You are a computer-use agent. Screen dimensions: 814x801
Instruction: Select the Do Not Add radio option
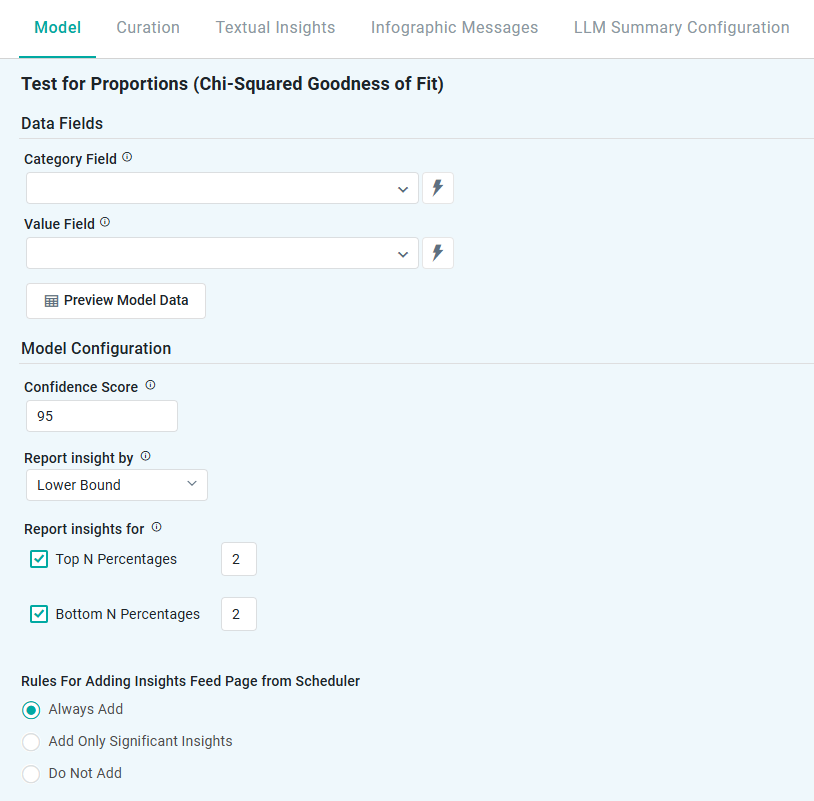(x=31, y=774)
